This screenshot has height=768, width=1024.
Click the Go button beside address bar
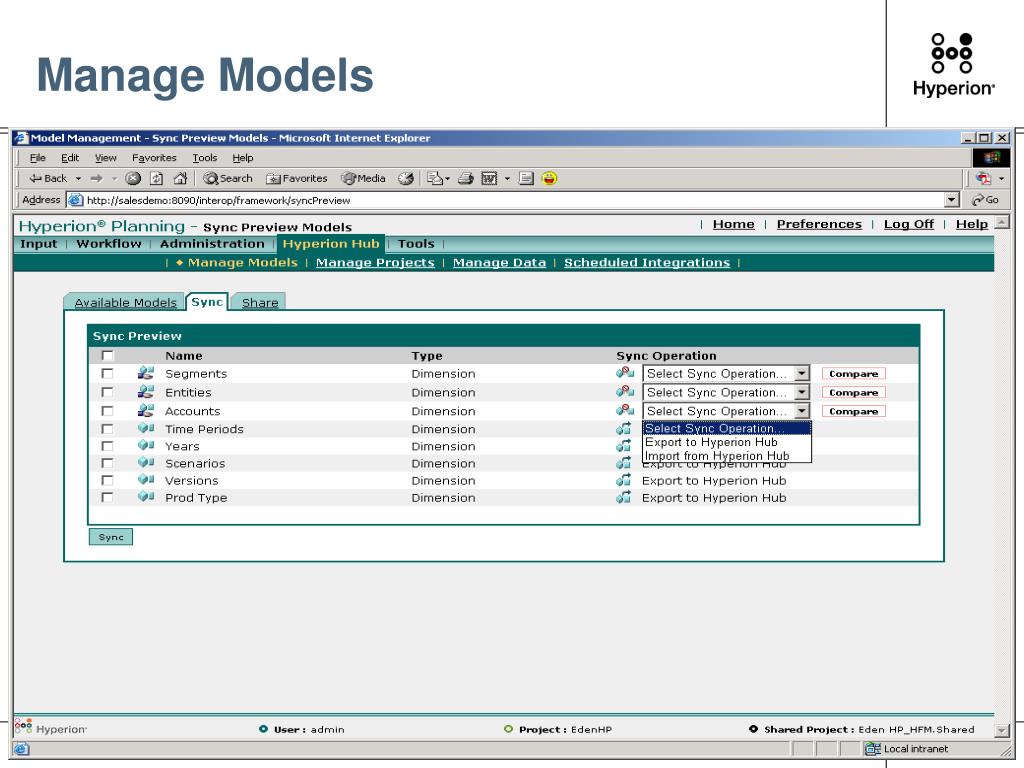click(985, 200)
